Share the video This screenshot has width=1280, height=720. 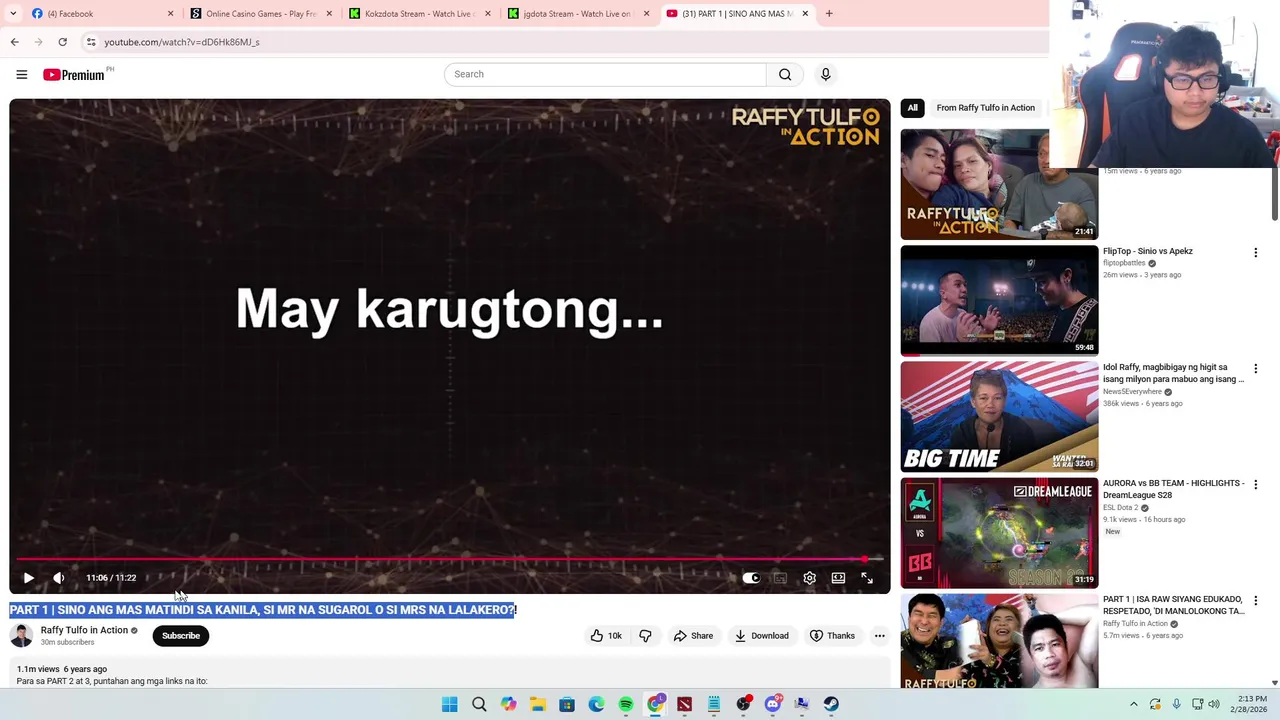pos(693,636)
